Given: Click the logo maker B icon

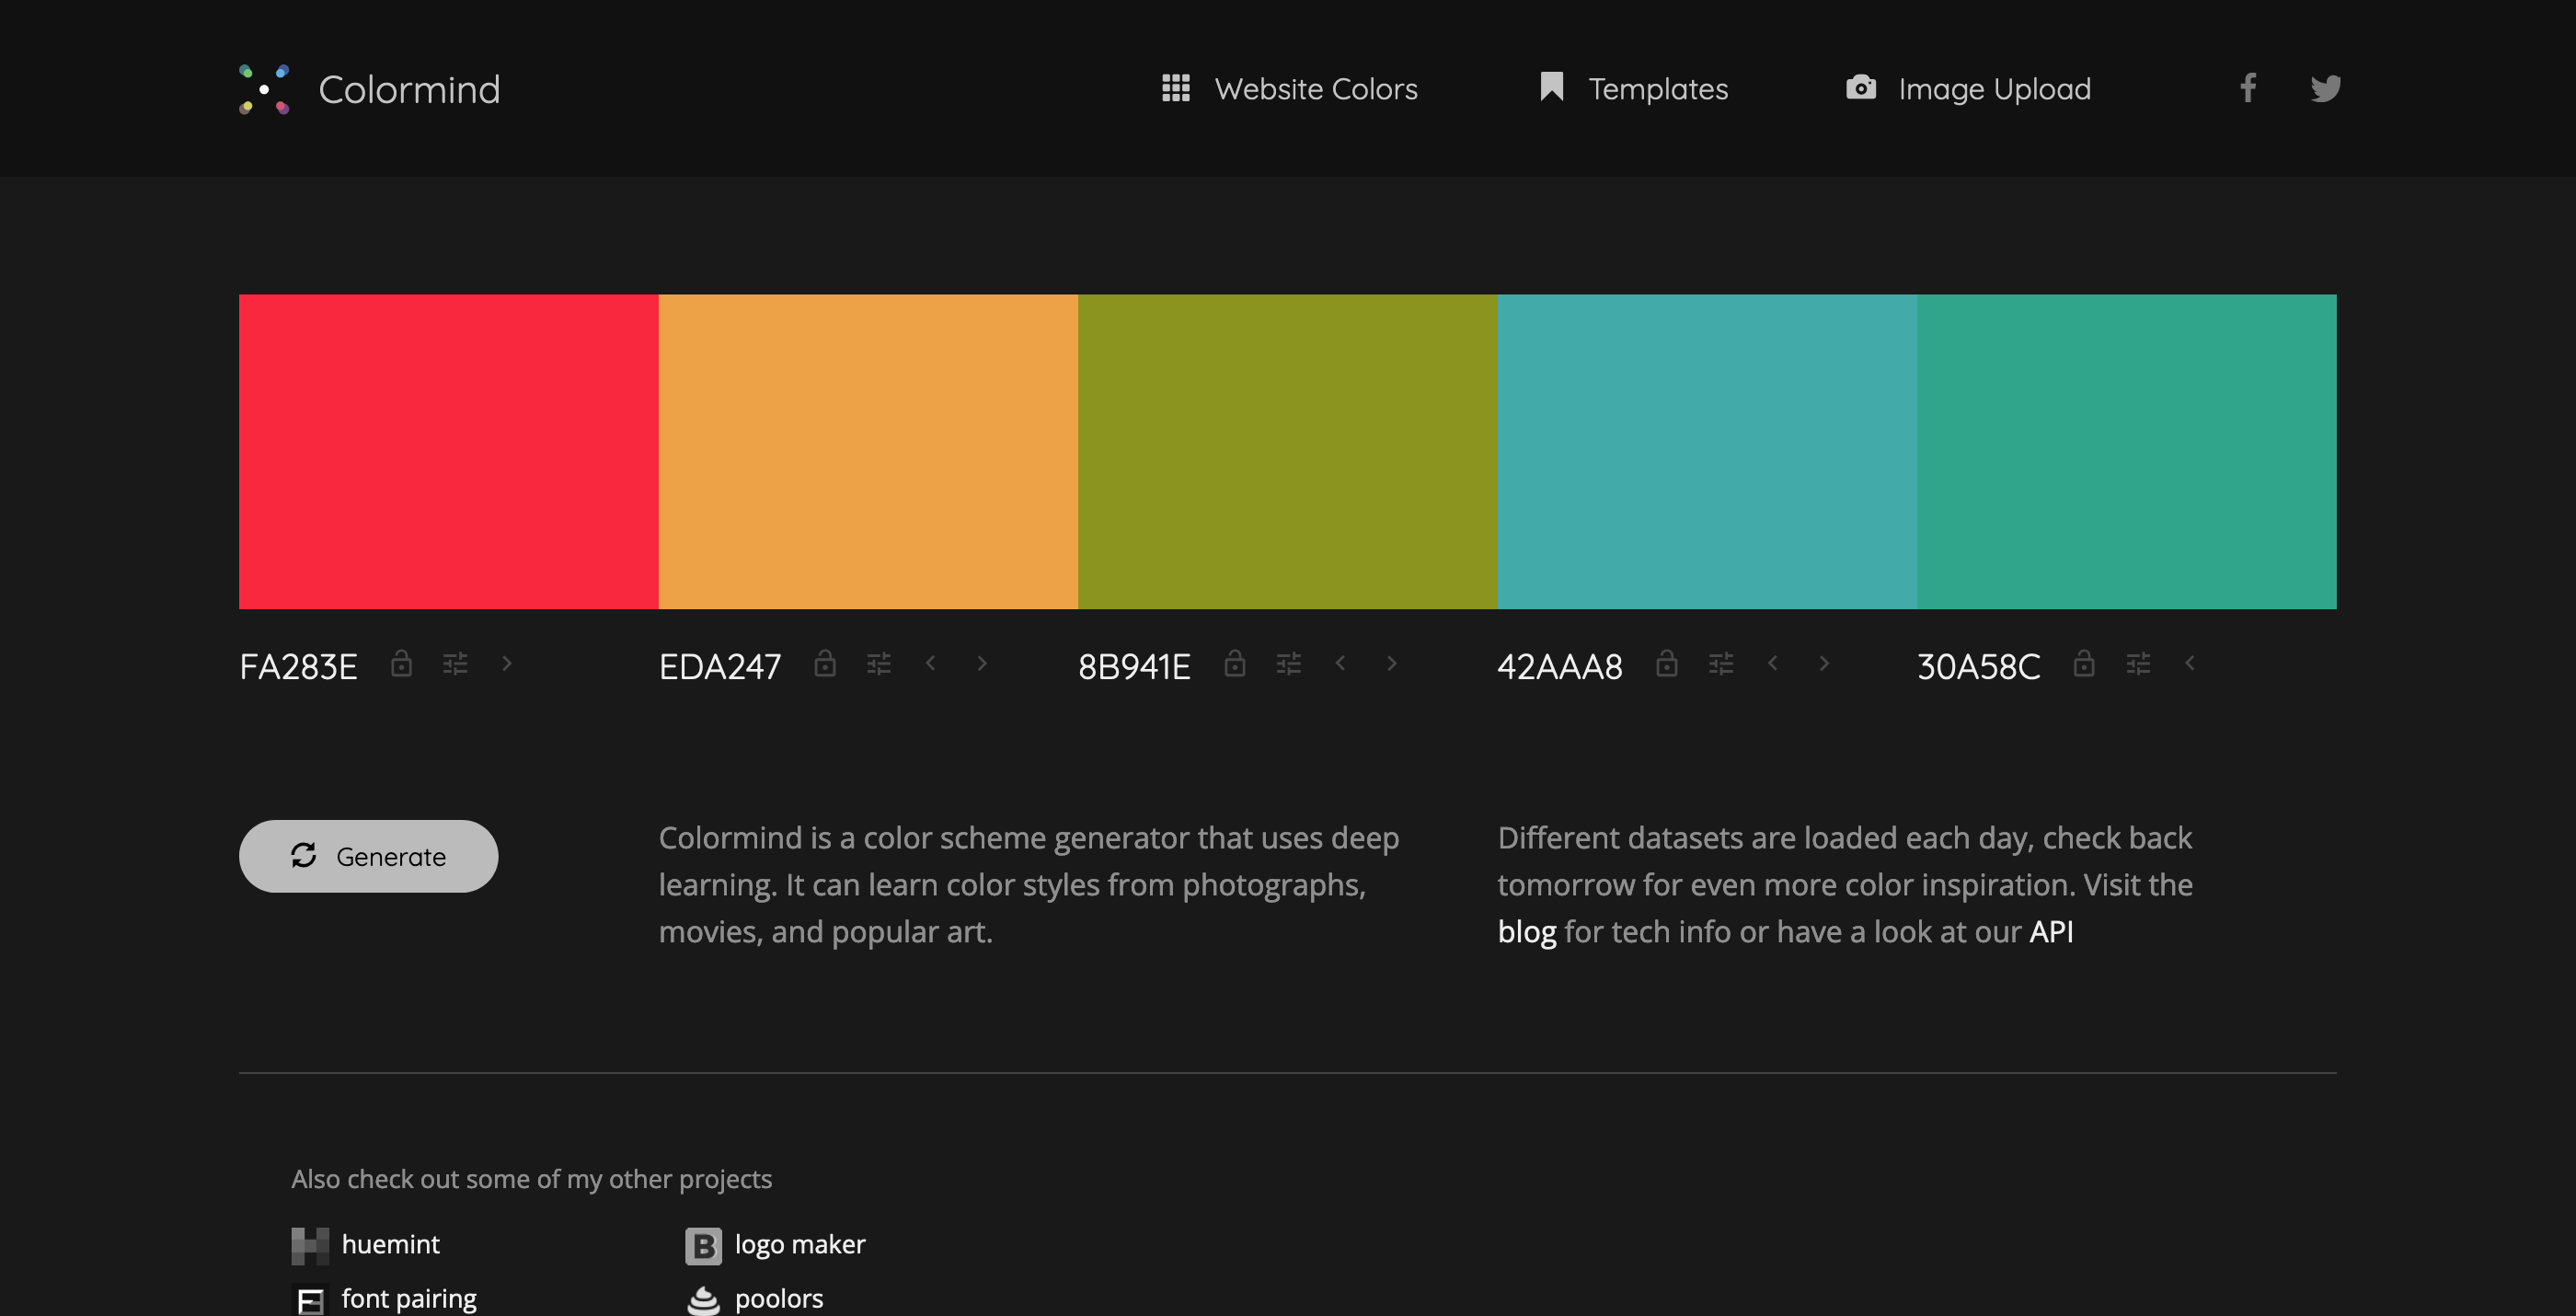Looking at the screenshot, I should tap(703, 1246).
